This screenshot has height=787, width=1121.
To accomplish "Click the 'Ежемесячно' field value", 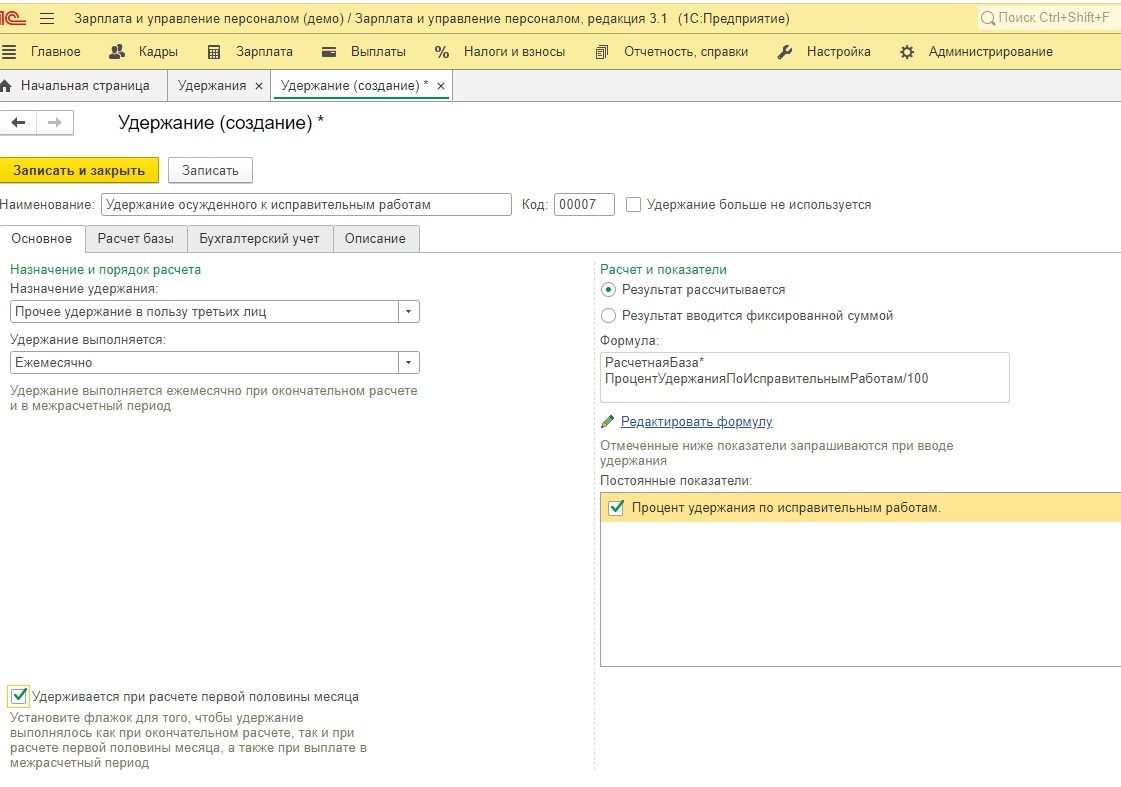I will tap(204, 362).
